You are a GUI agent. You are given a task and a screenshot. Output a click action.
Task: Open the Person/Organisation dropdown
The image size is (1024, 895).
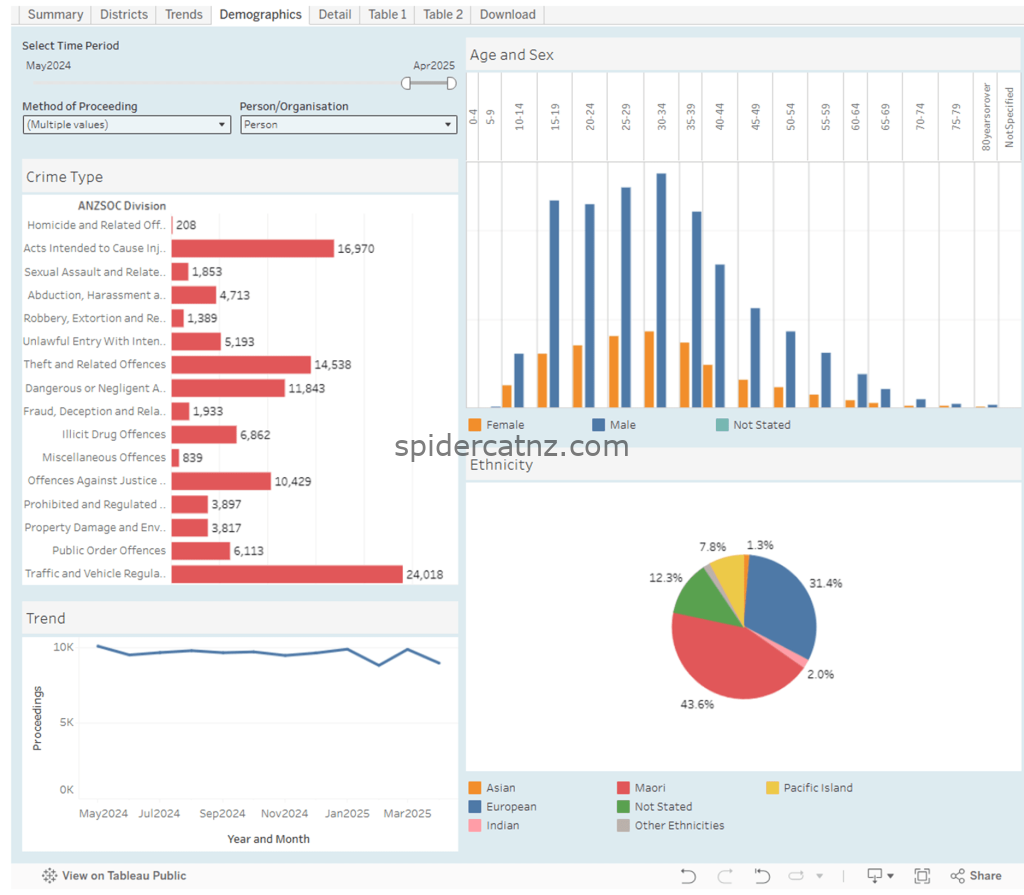tap(348, 125)
